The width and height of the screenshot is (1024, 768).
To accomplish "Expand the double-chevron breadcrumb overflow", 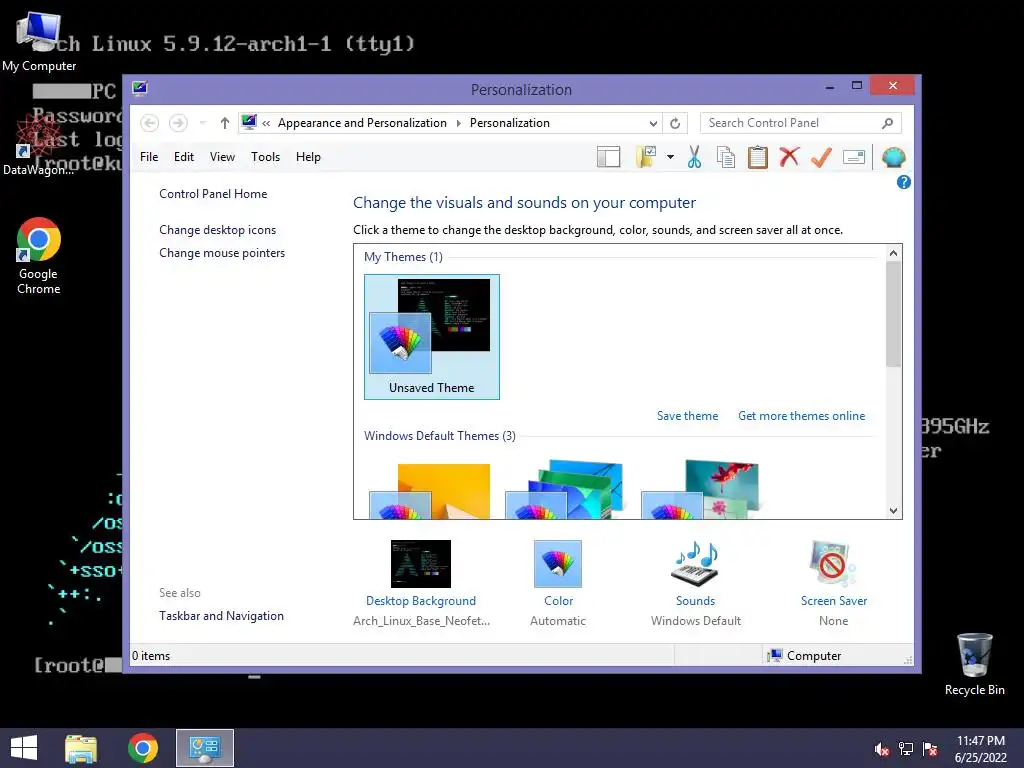I will pyautogui.click(x=266, y=123).
